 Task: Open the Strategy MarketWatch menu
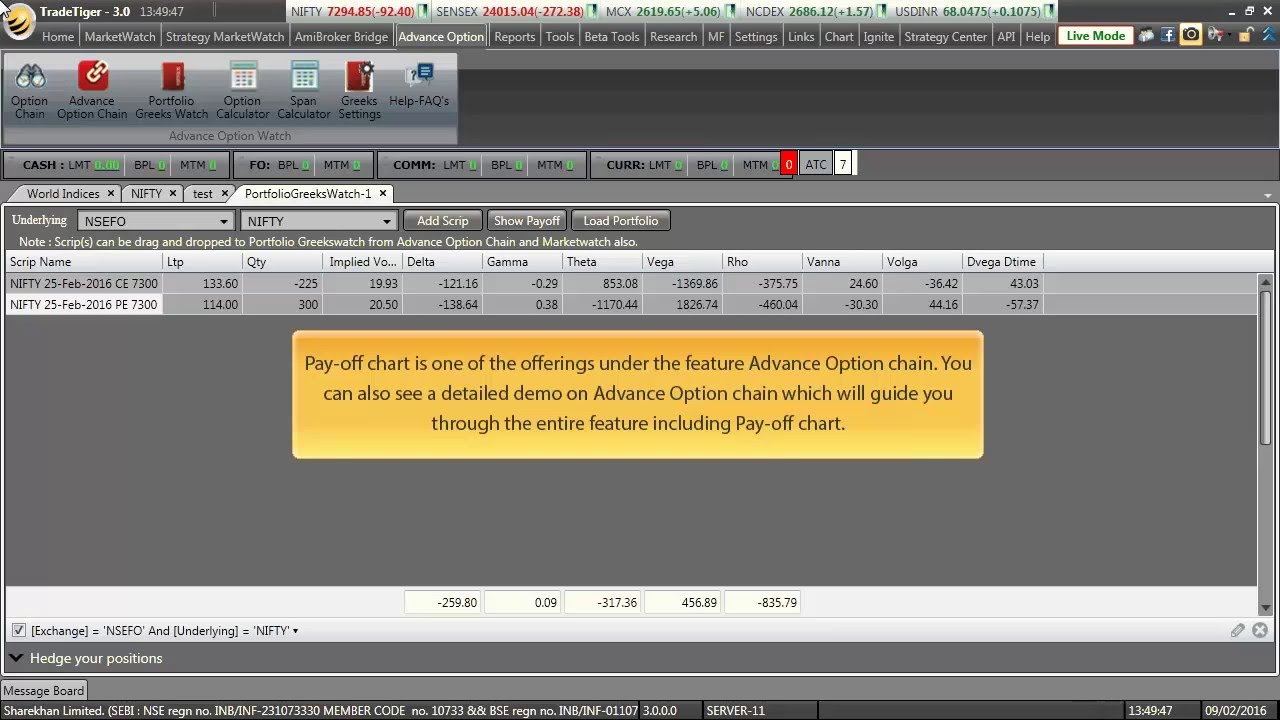click(x=225, y=36)
